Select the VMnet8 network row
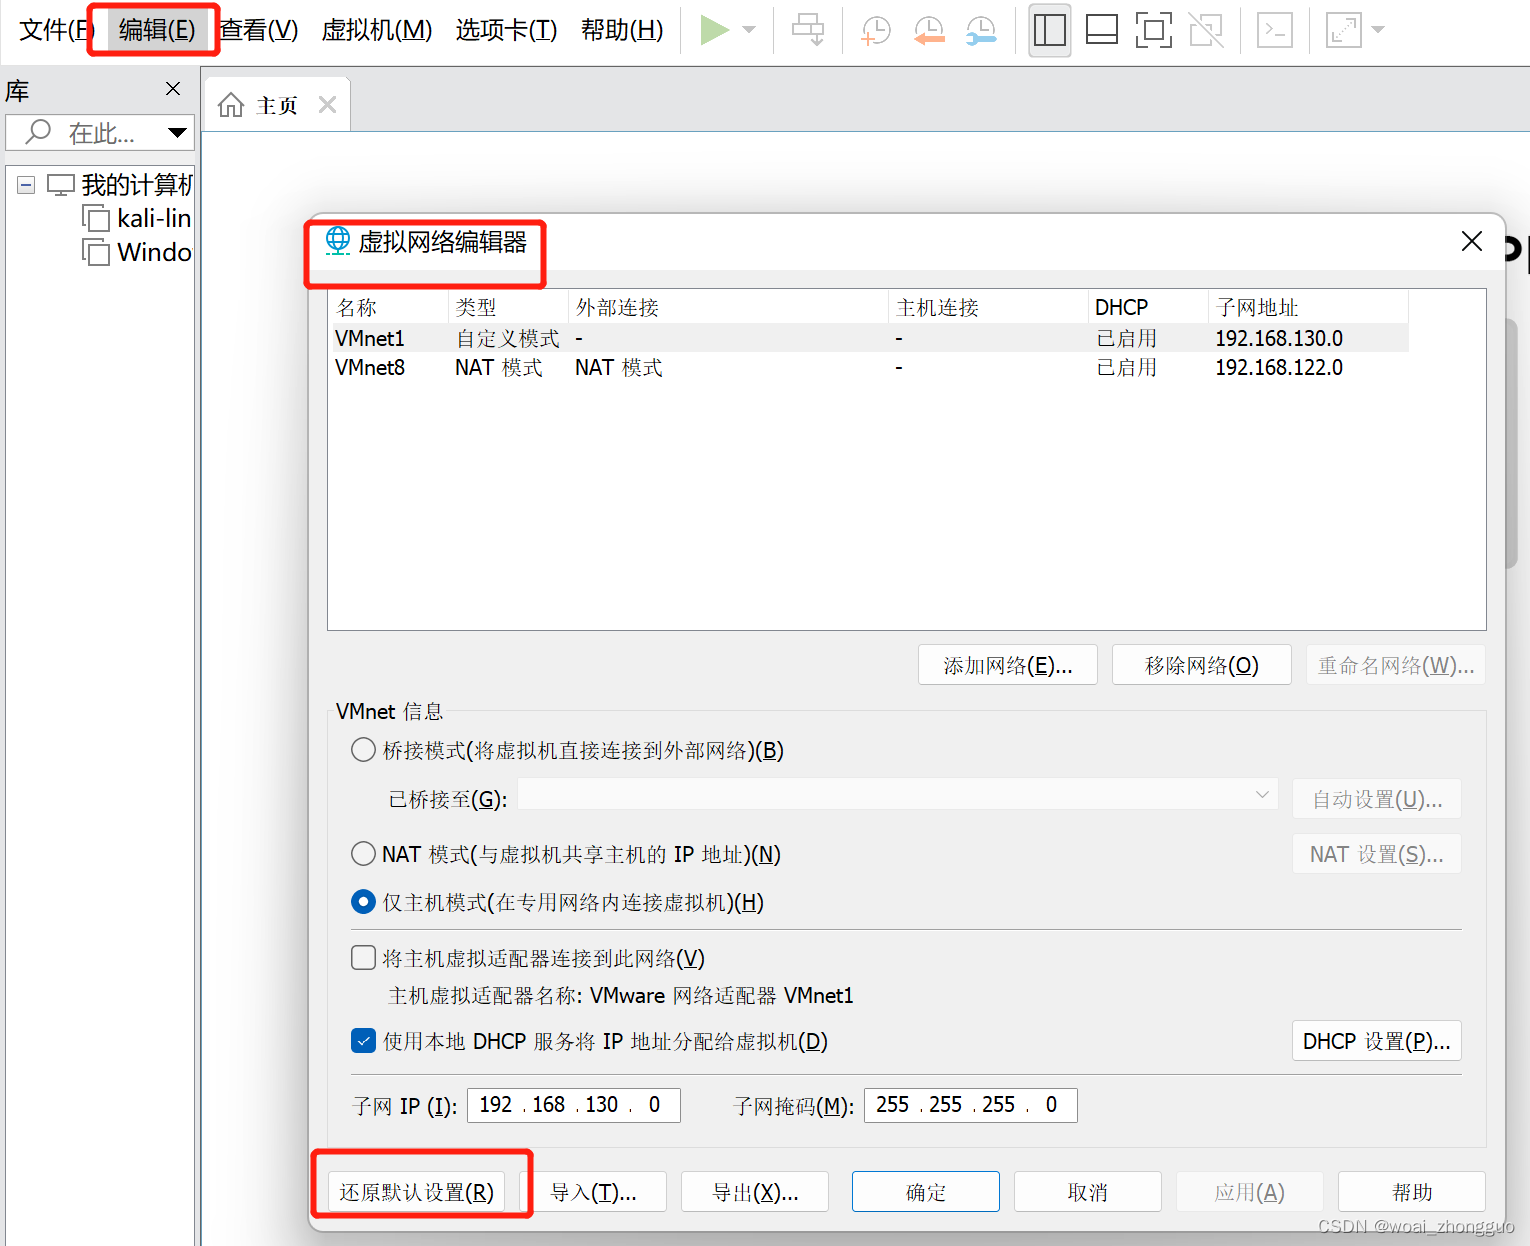1530x1246 pixels. (868, 367)
